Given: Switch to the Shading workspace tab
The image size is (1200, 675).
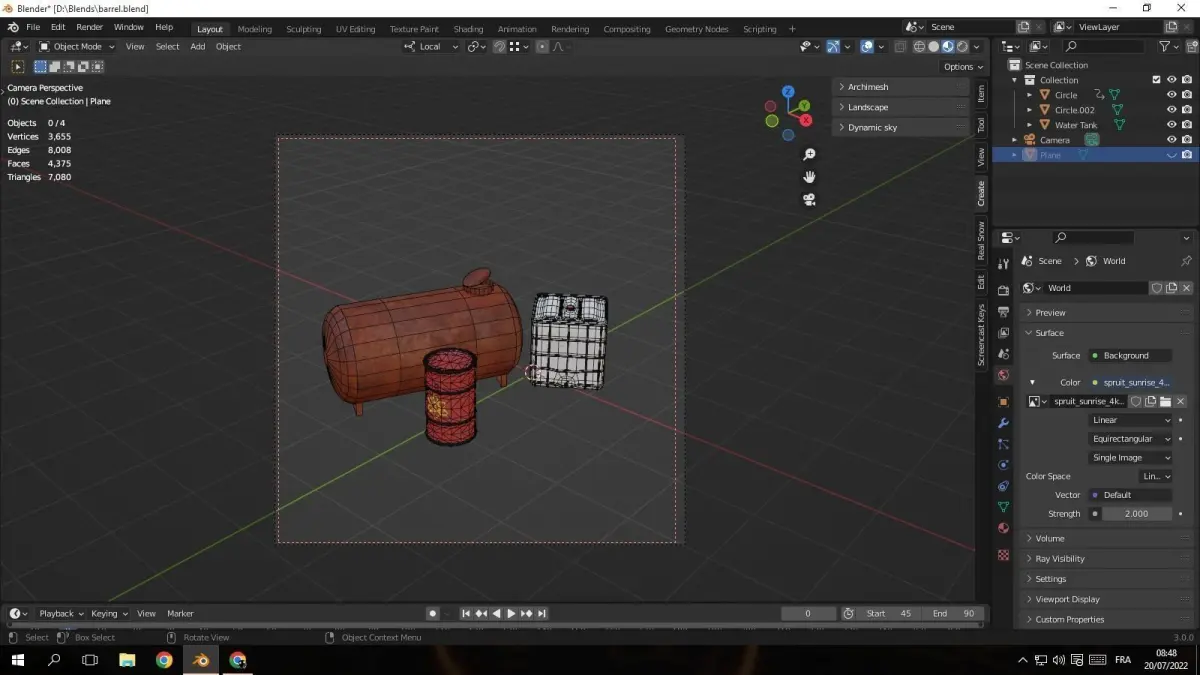Looking at the screenshot, I should coord(468,29).
